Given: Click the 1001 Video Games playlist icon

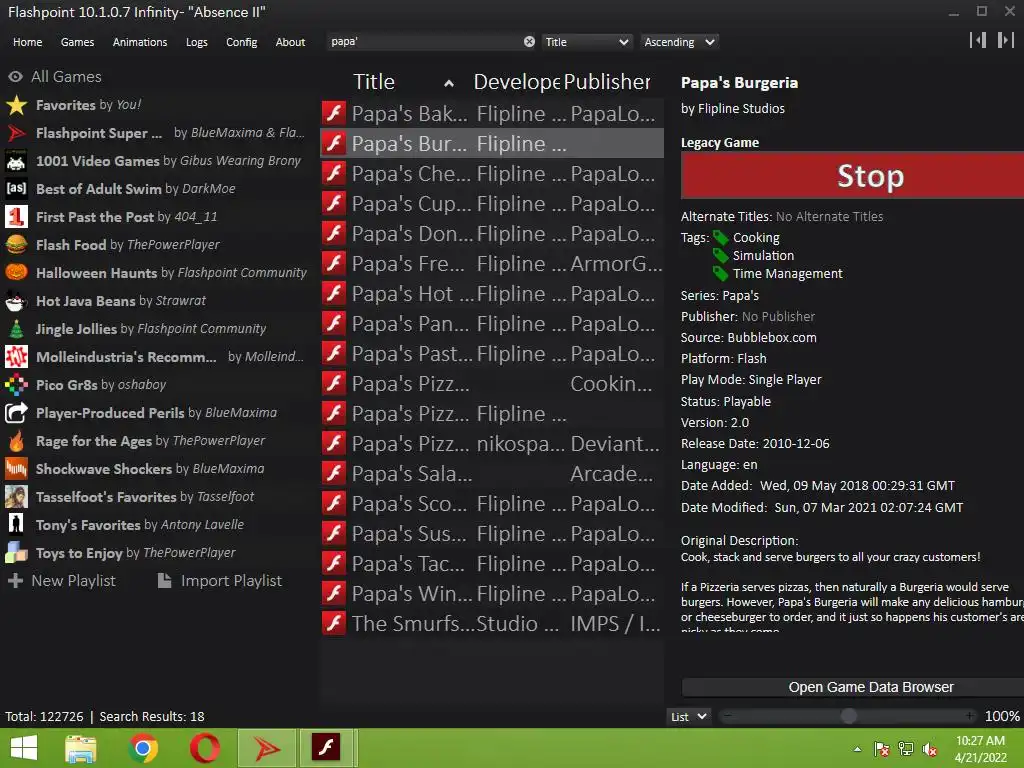Looking at the screenshot, I should pos(16,161).
